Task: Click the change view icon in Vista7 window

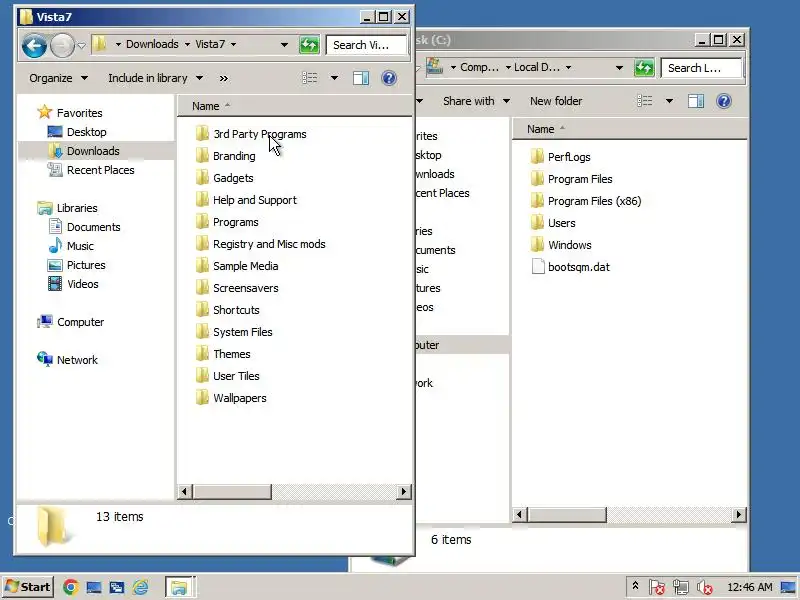Action: point(310,78)
